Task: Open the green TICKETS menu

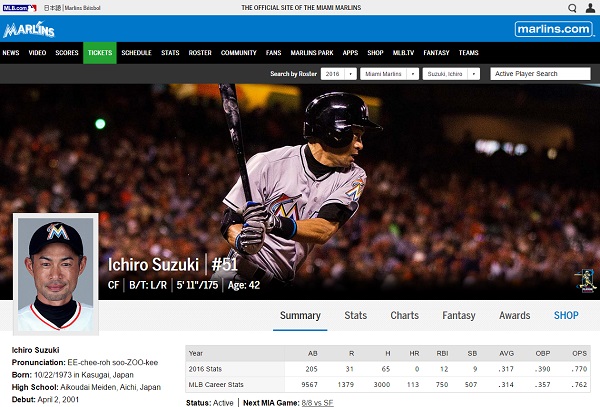Action: coord(100,53)
